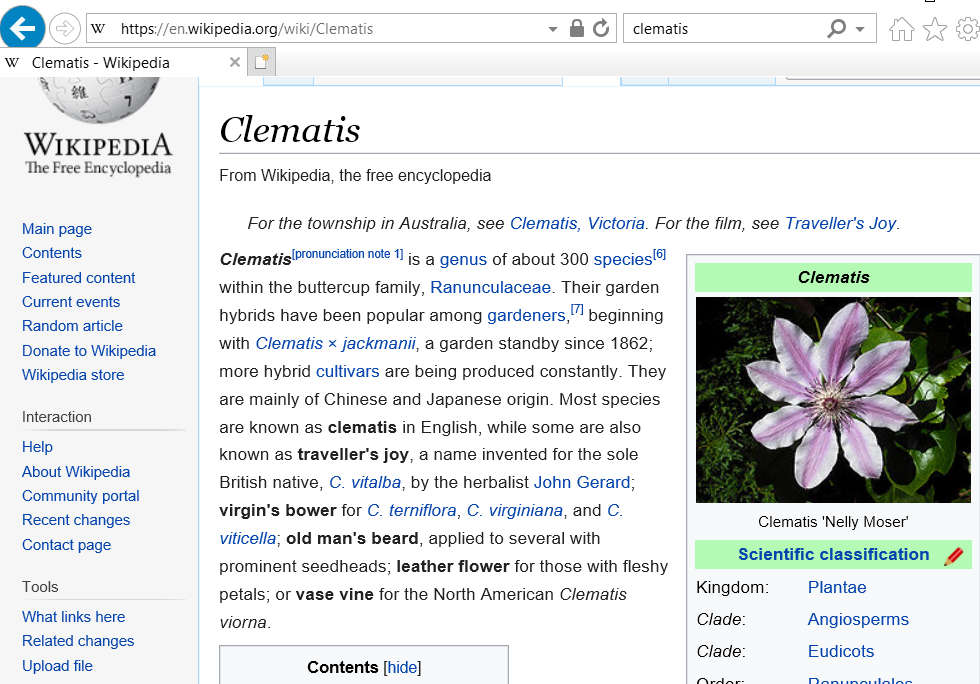The image size is (980, 684).
Task: Open a new tab with the new tab button
Action: pos(261,62)
